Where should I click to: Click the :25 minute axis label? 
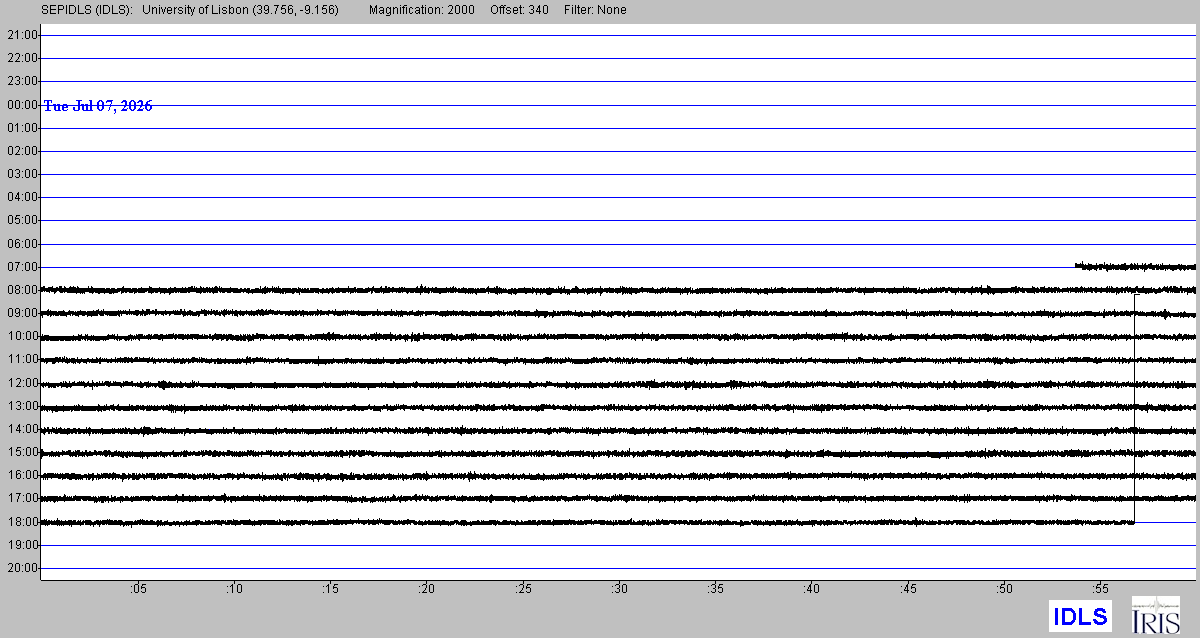coord(523,589)
